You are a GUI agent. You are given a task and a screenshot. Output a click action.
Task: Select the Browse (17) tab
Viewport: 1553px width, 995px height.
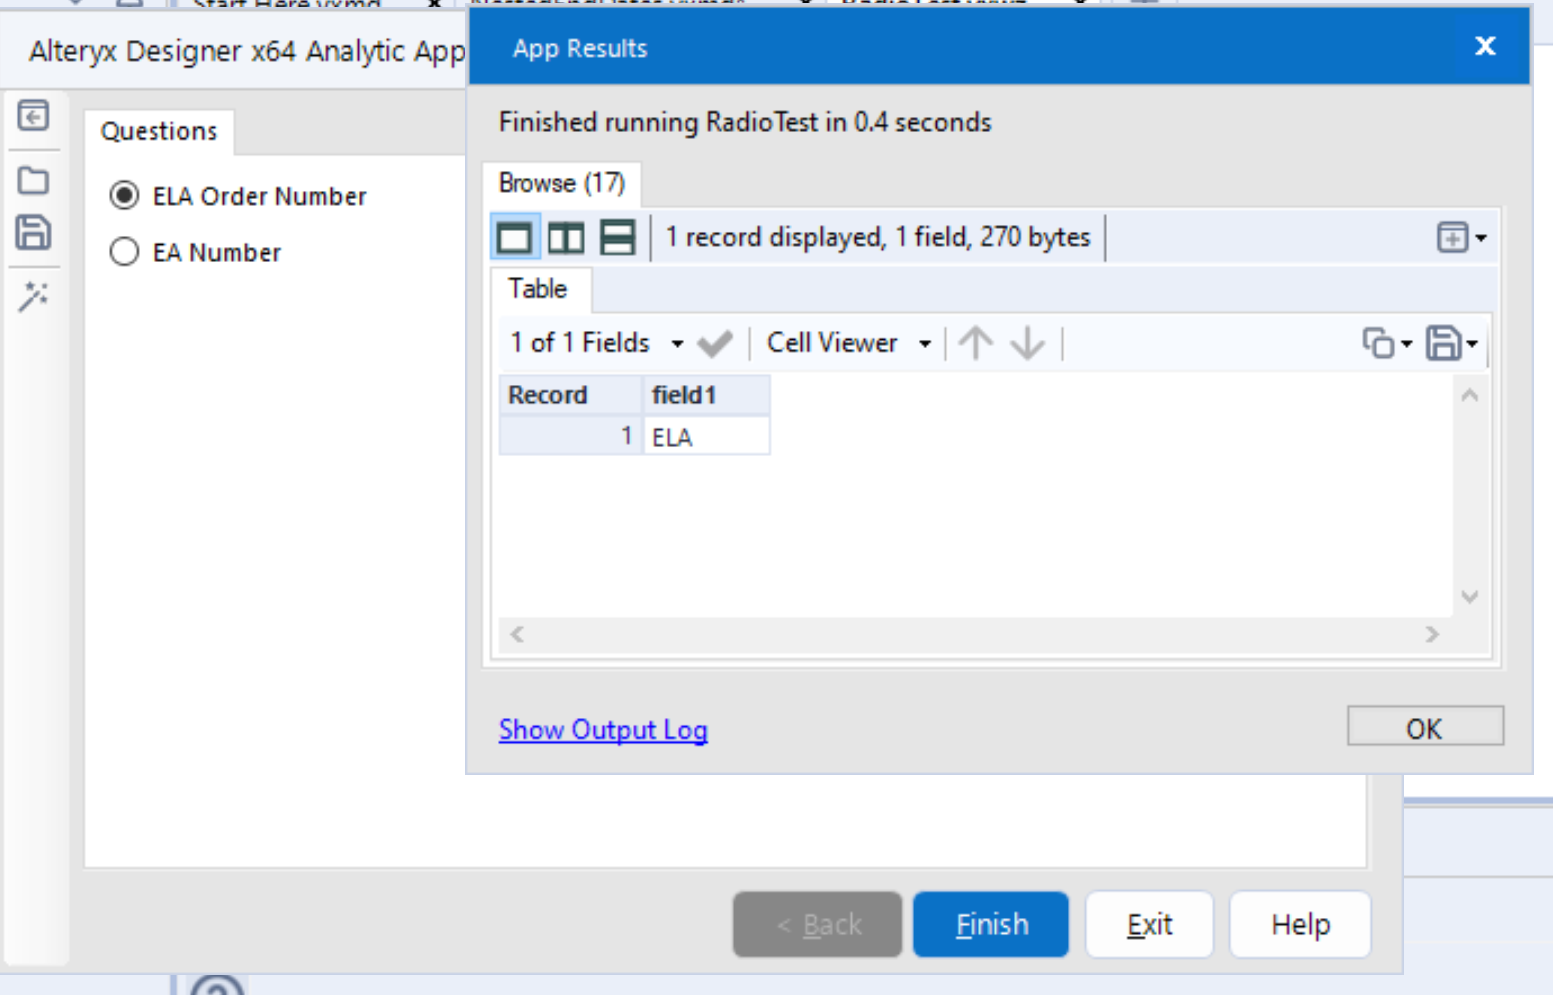coord(562,184)
